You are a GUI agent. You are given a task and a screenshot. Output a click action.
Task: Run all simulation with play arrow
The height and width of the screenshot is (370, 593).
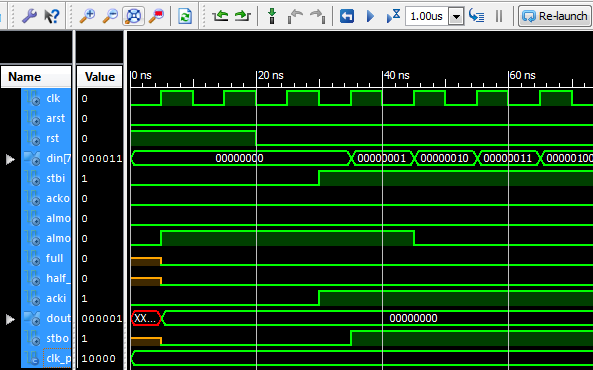370,16
